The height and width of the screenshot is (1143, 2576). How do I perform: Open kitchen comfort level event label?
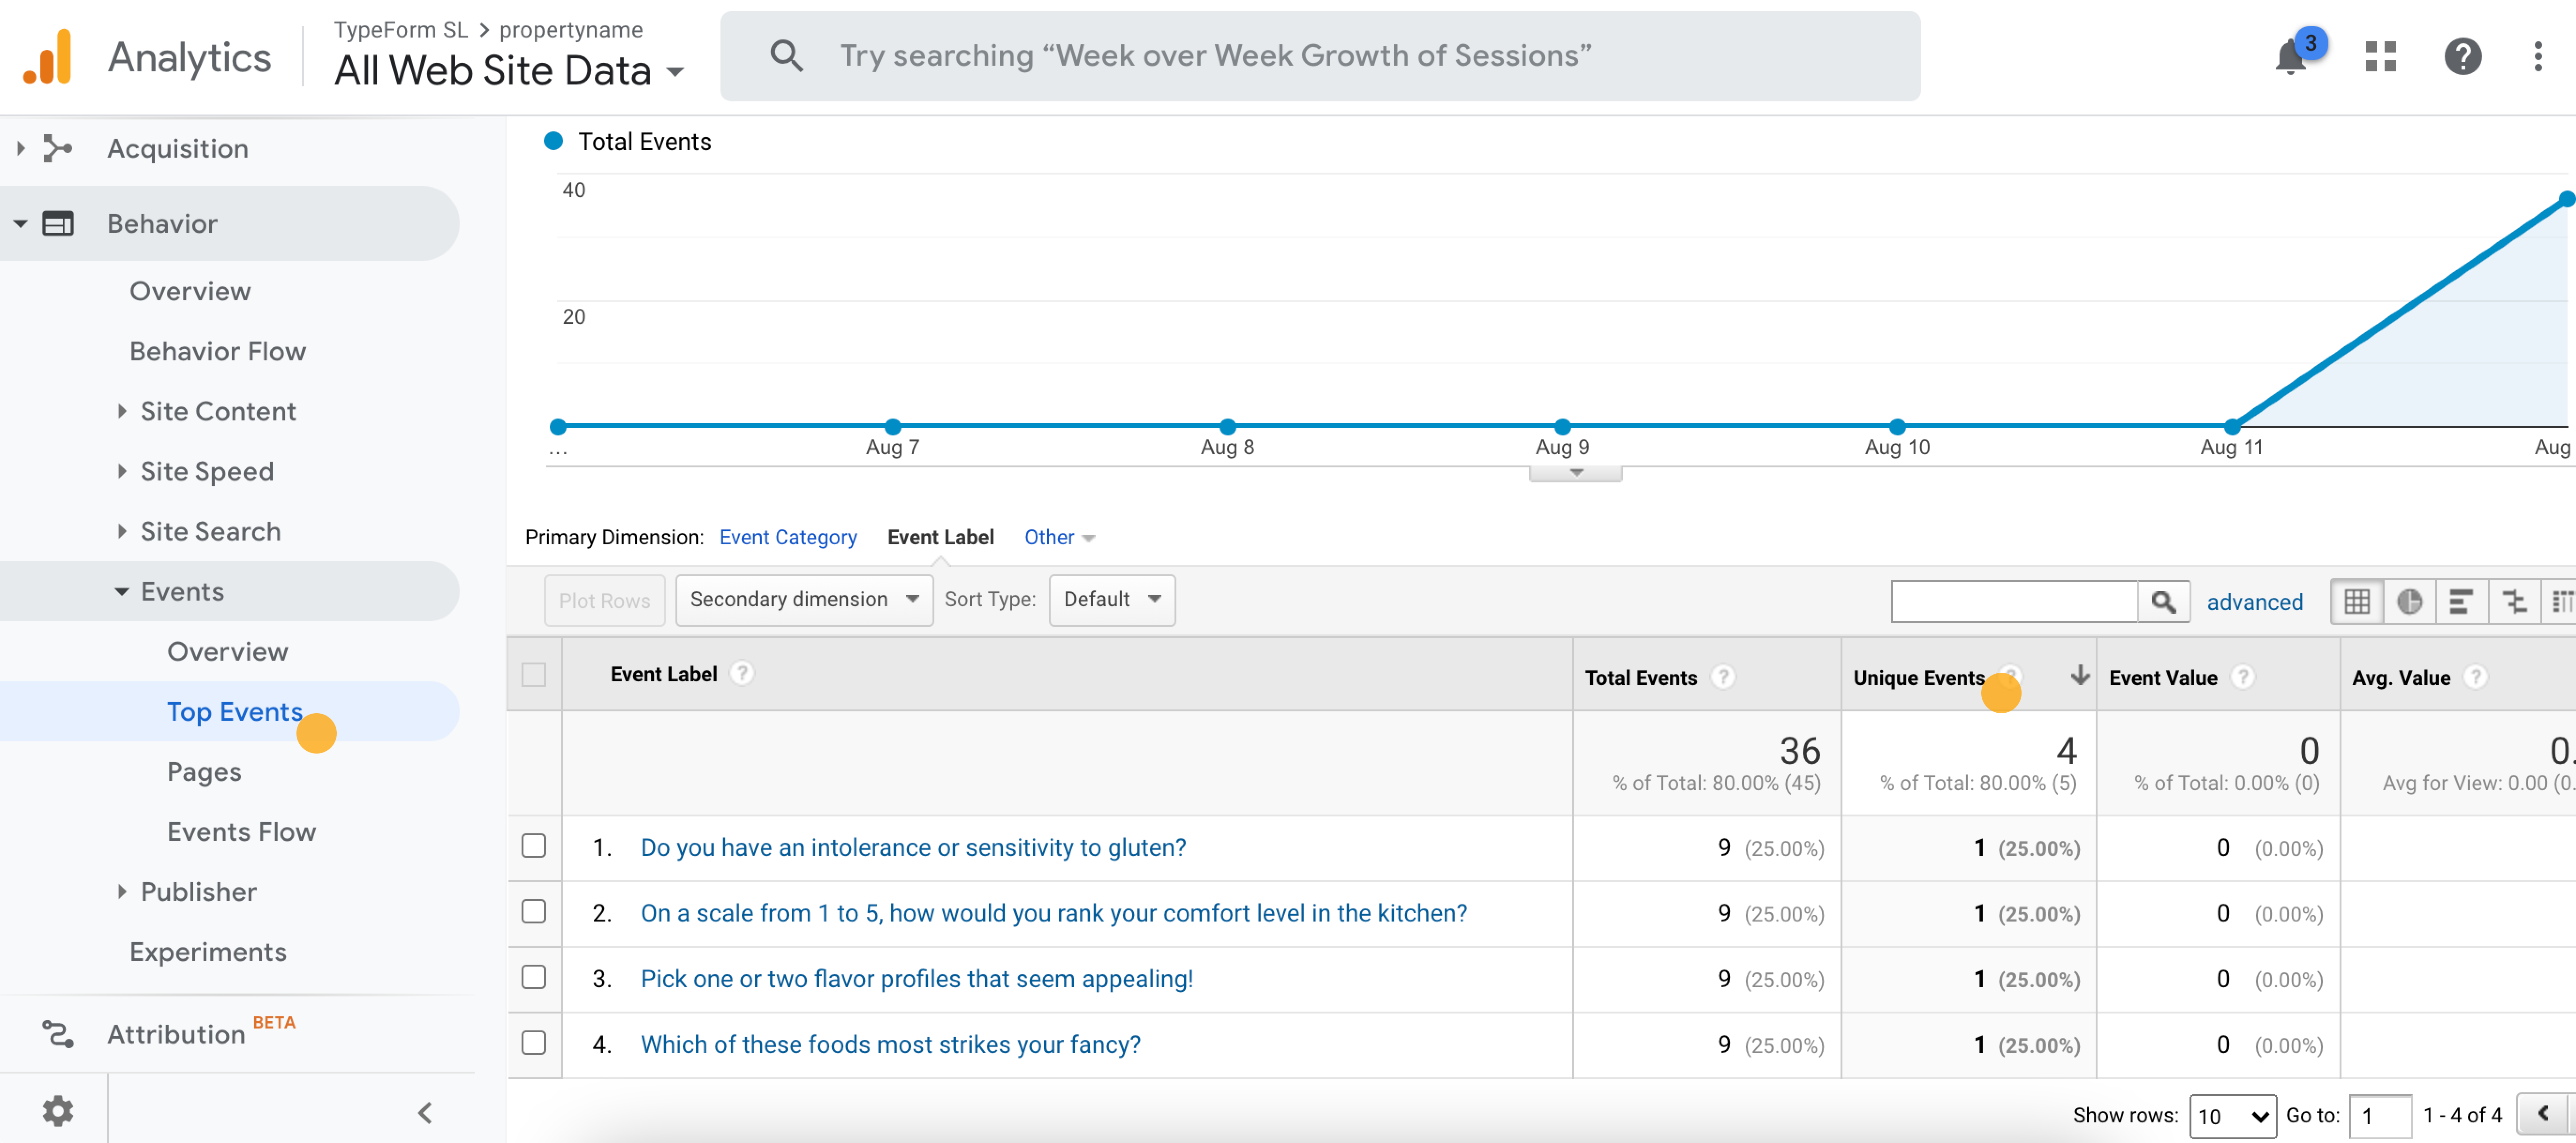tap(1054, 913)
